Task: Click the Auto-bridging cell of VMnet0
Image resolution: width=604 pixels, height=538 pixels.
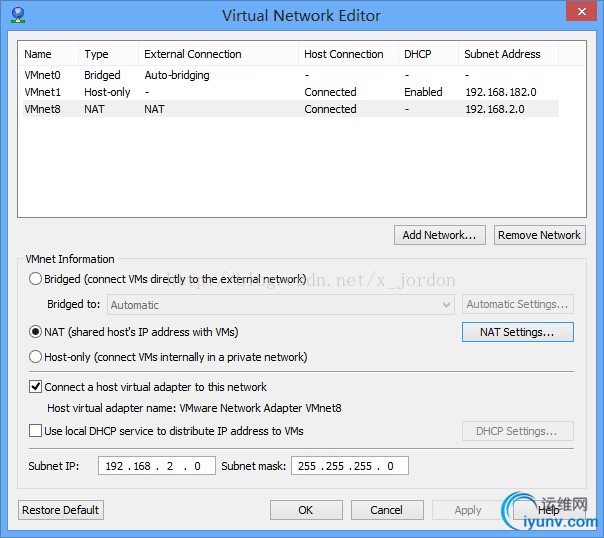Action: point(177,75)
